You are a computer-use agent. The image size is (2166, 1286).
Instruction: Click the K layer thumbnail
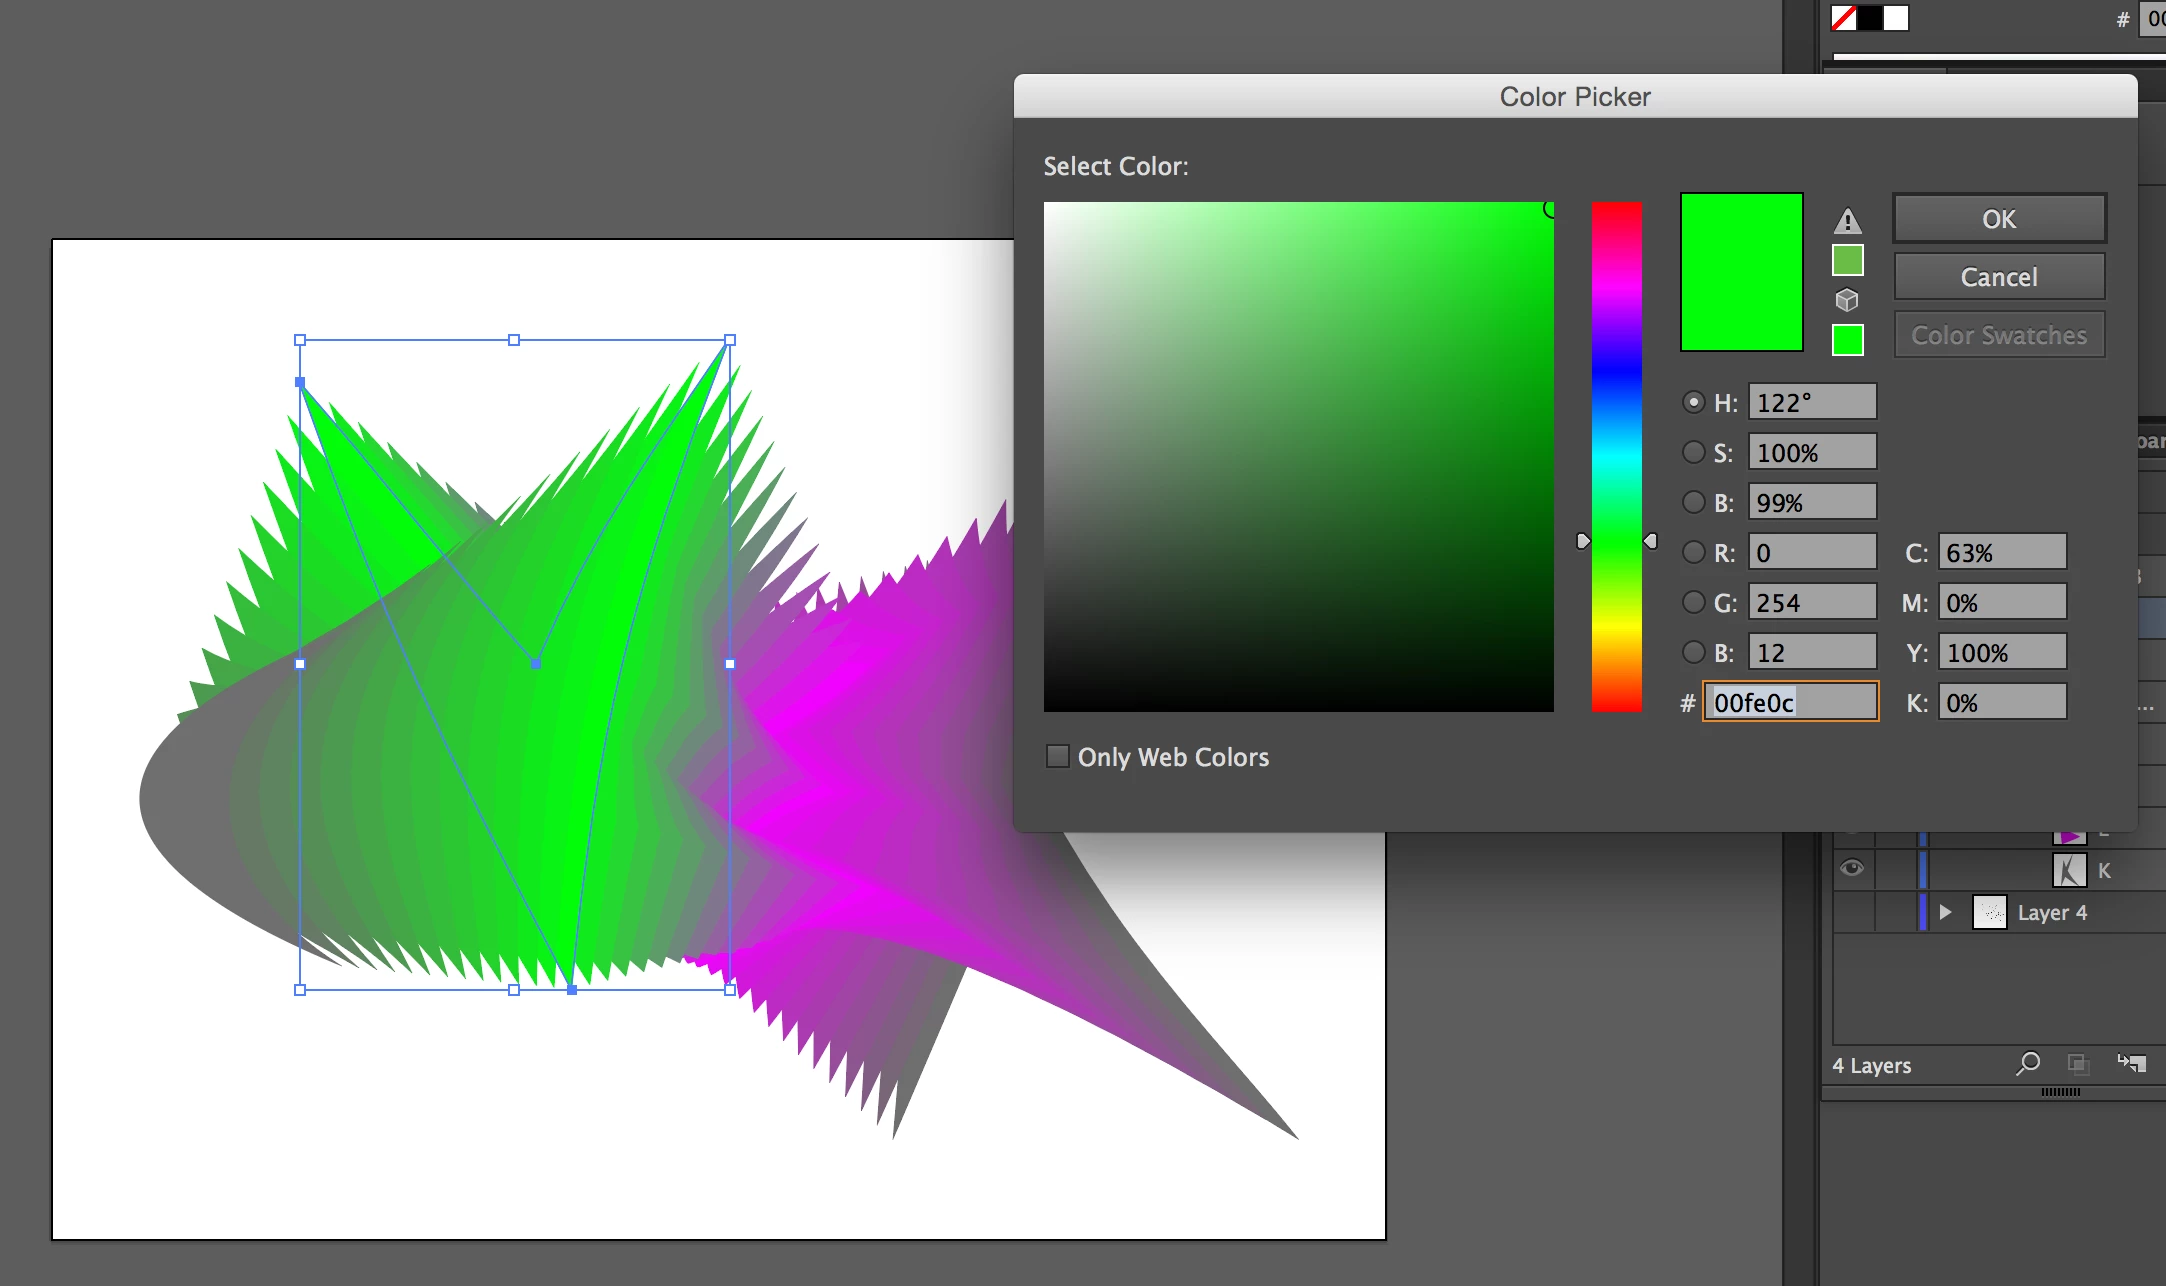pos(2069,870)
